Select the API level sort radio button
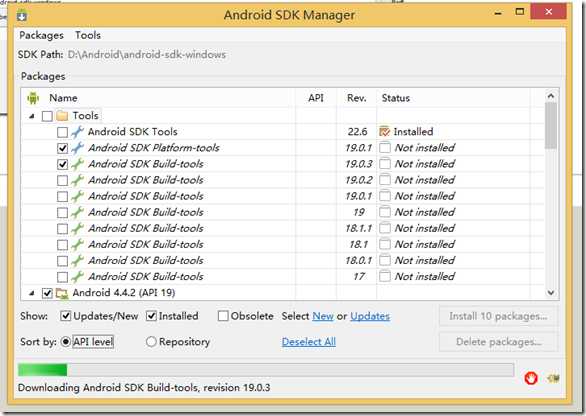Viewport: 586px width, 416px height. point(65,342)
